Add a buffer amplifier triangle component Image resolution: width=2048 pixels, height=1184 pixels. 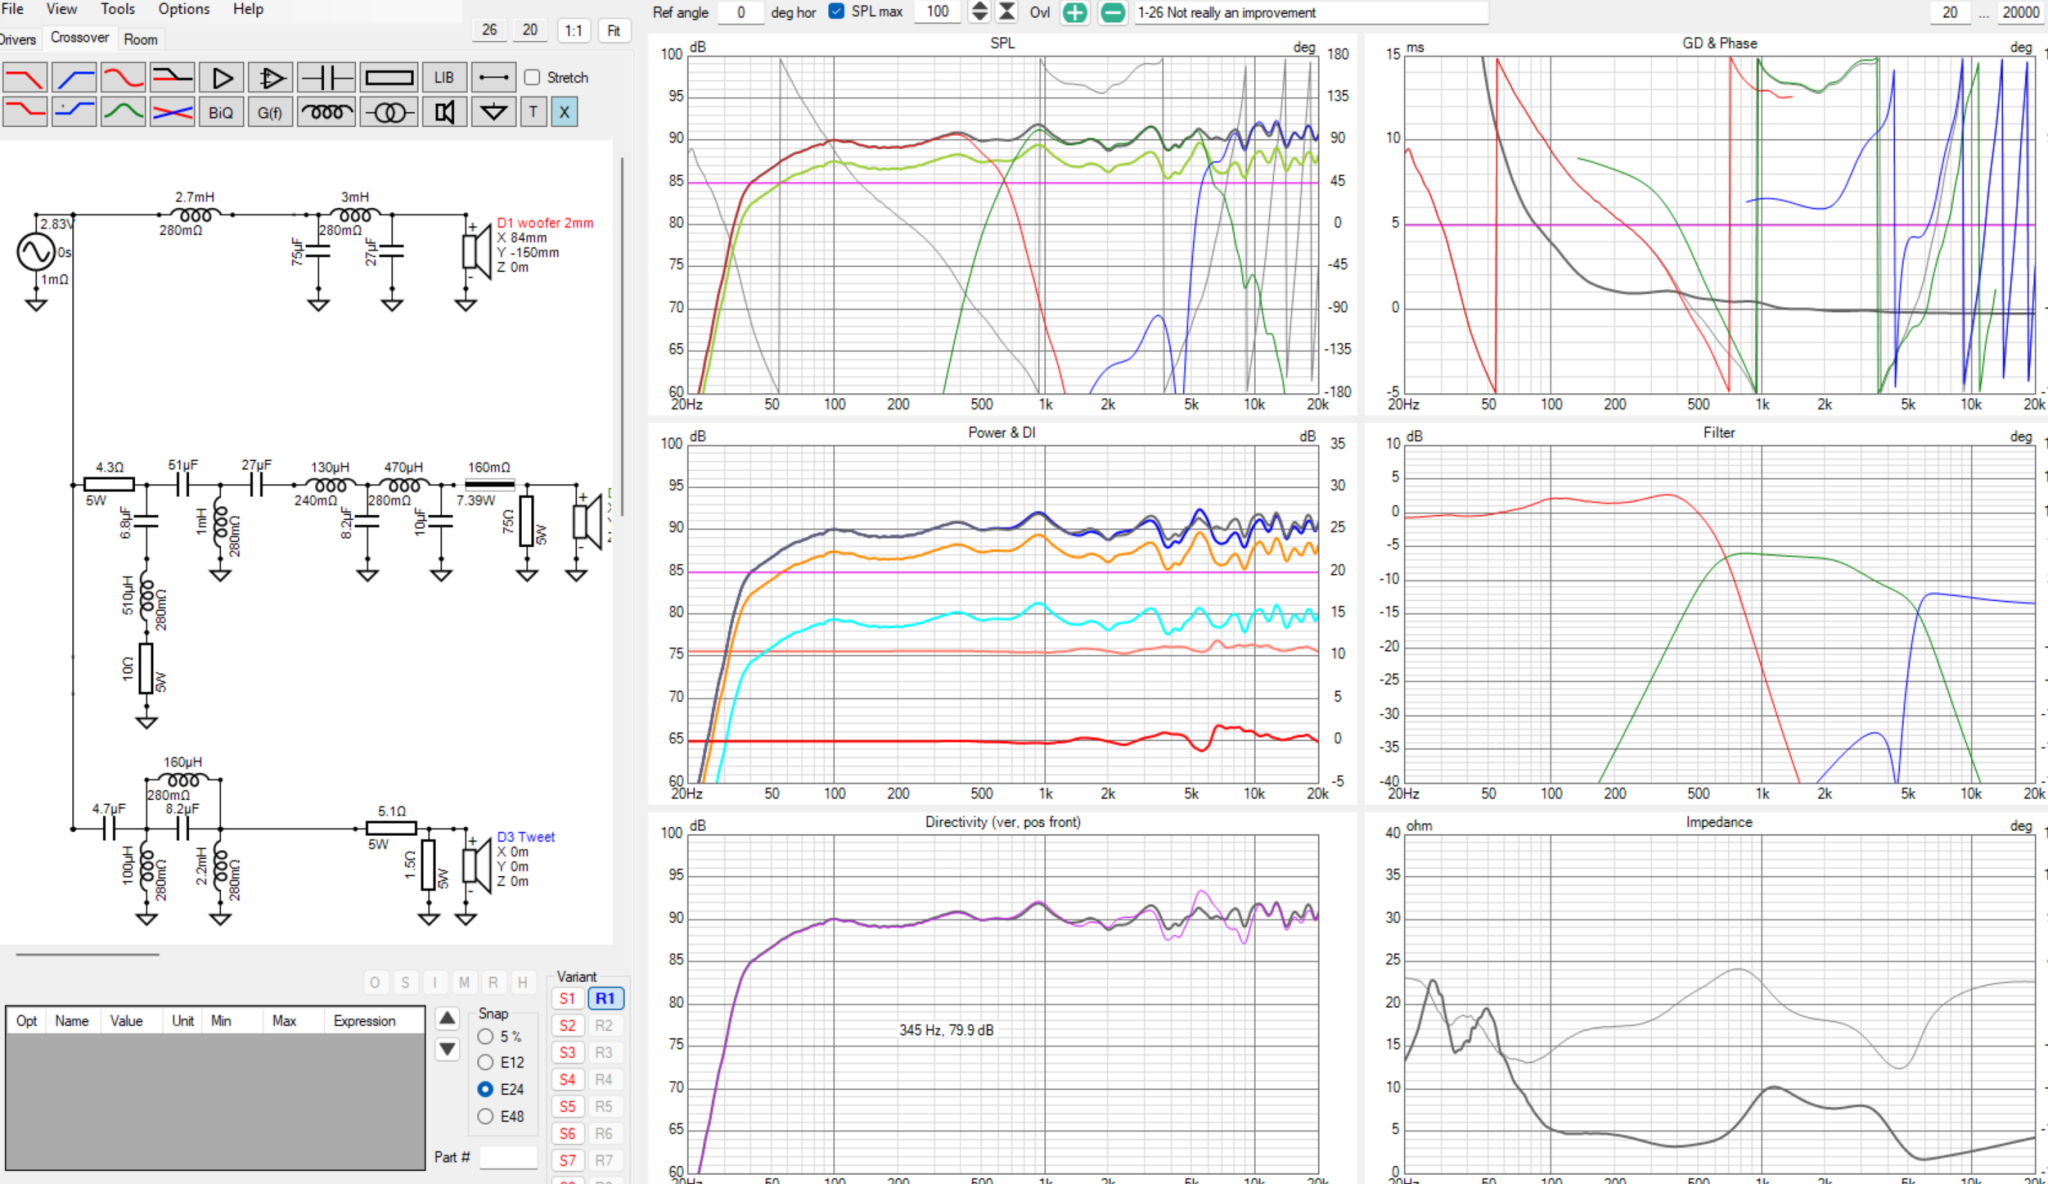point(222,77)
